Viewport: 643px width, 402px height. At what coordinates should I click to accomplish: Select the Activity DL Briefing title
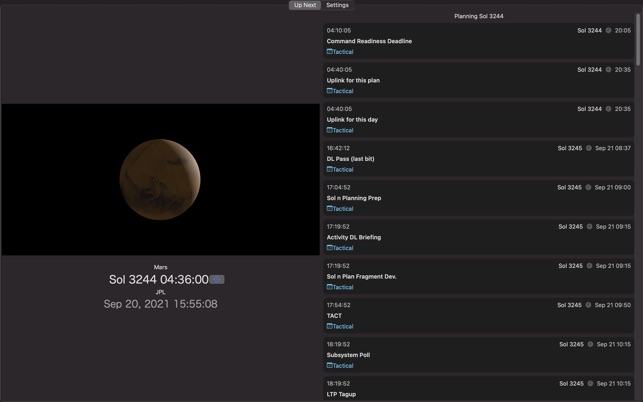click(353, 238)
